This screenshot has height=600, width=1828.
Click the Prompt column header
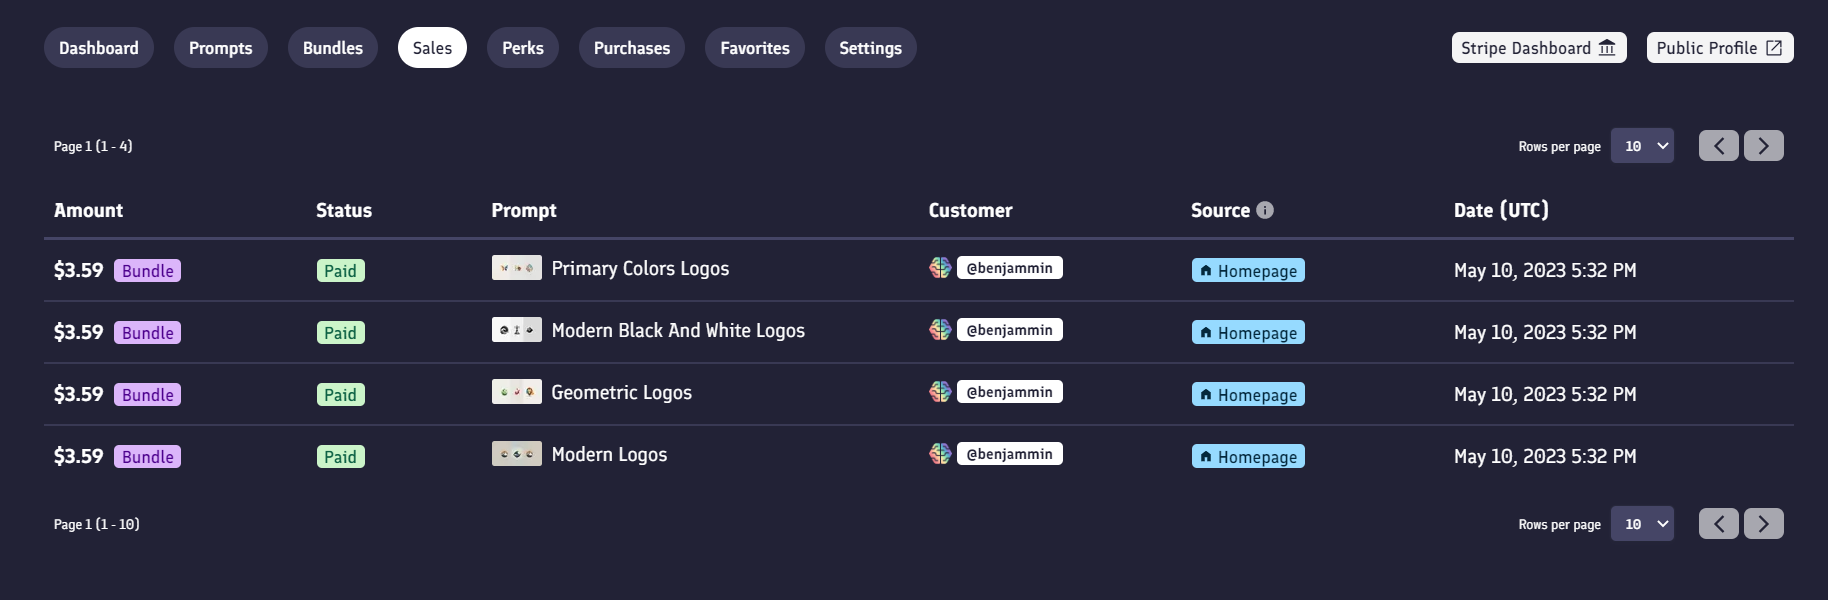pos(524,210)
